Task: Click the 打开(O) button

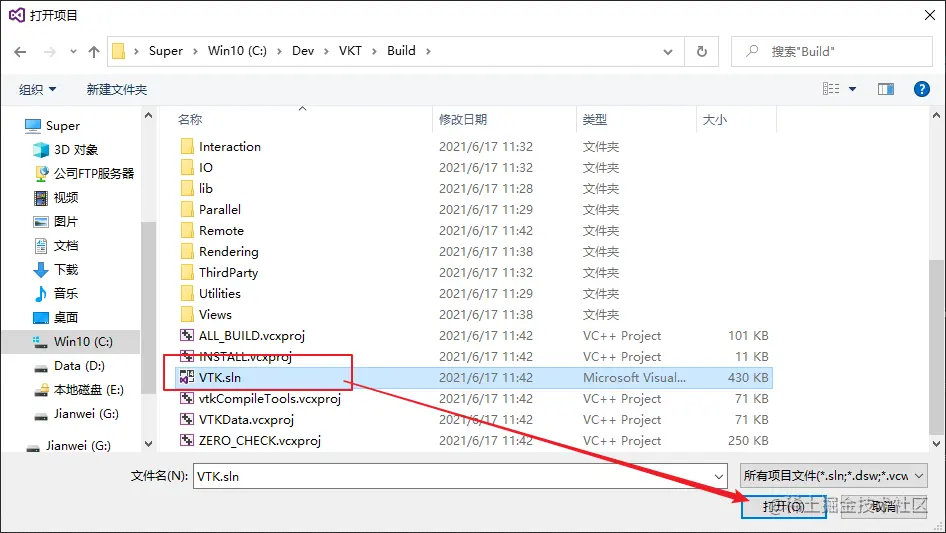Action: tap(784, 506)
